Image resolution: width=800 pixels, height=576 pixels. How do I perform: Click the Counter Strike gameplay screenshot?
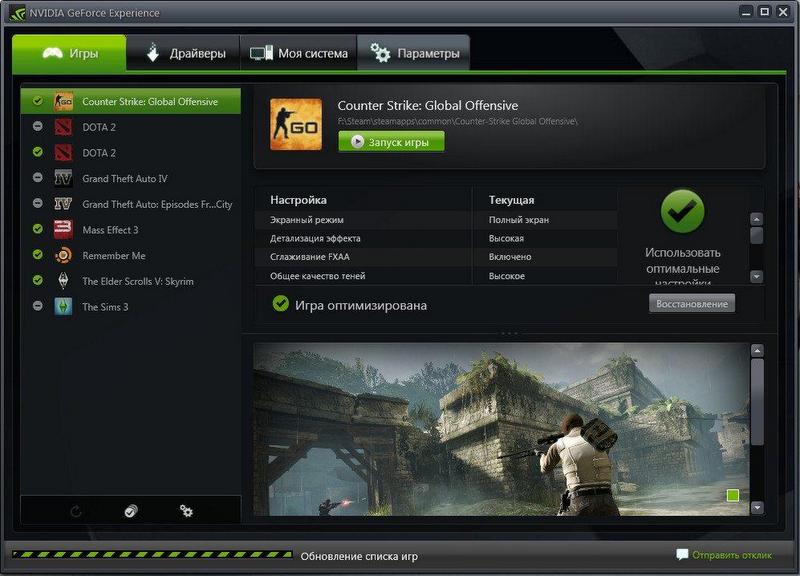tap(502, 429)
